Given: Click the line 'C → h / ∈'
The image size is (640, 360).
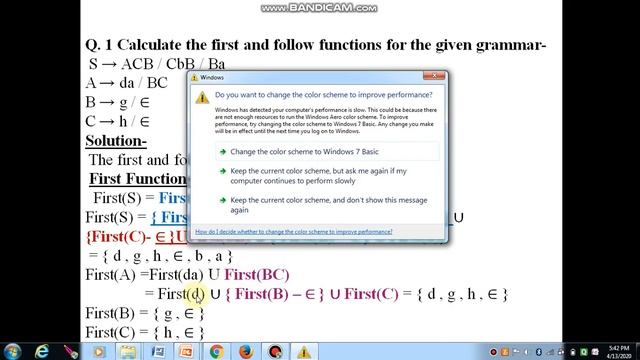Looking at the screenshot, I should pyautogui.click(x=118, y=121).
